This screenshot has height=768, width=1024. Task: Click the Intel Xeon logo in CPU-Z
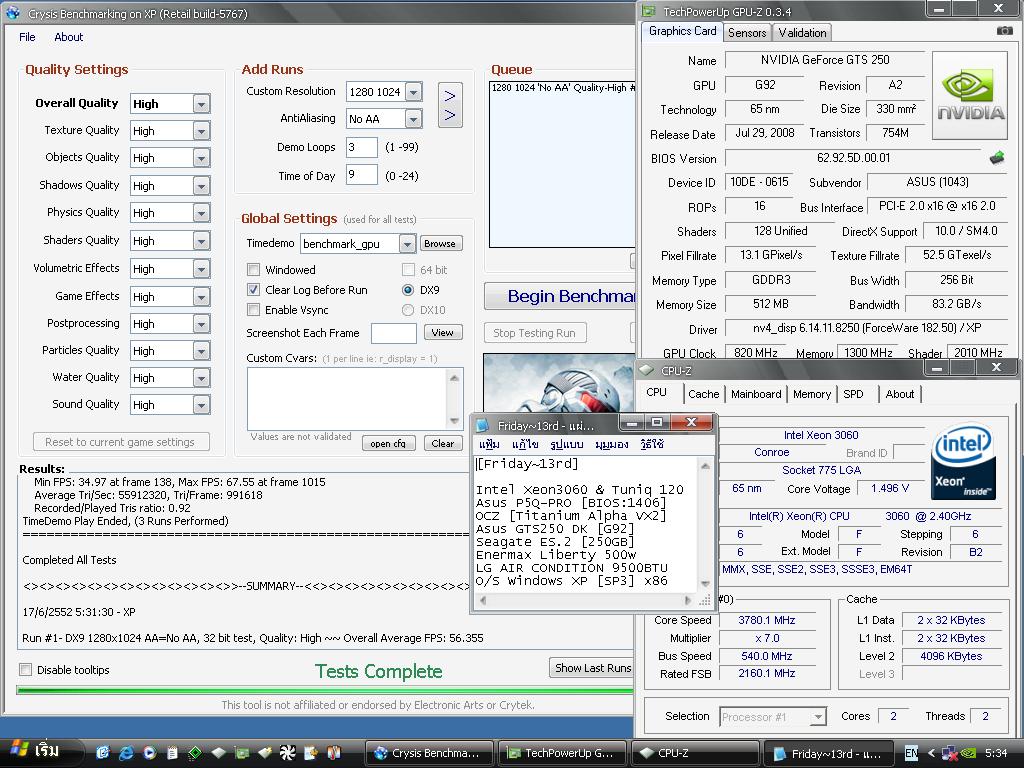(963, 462)
